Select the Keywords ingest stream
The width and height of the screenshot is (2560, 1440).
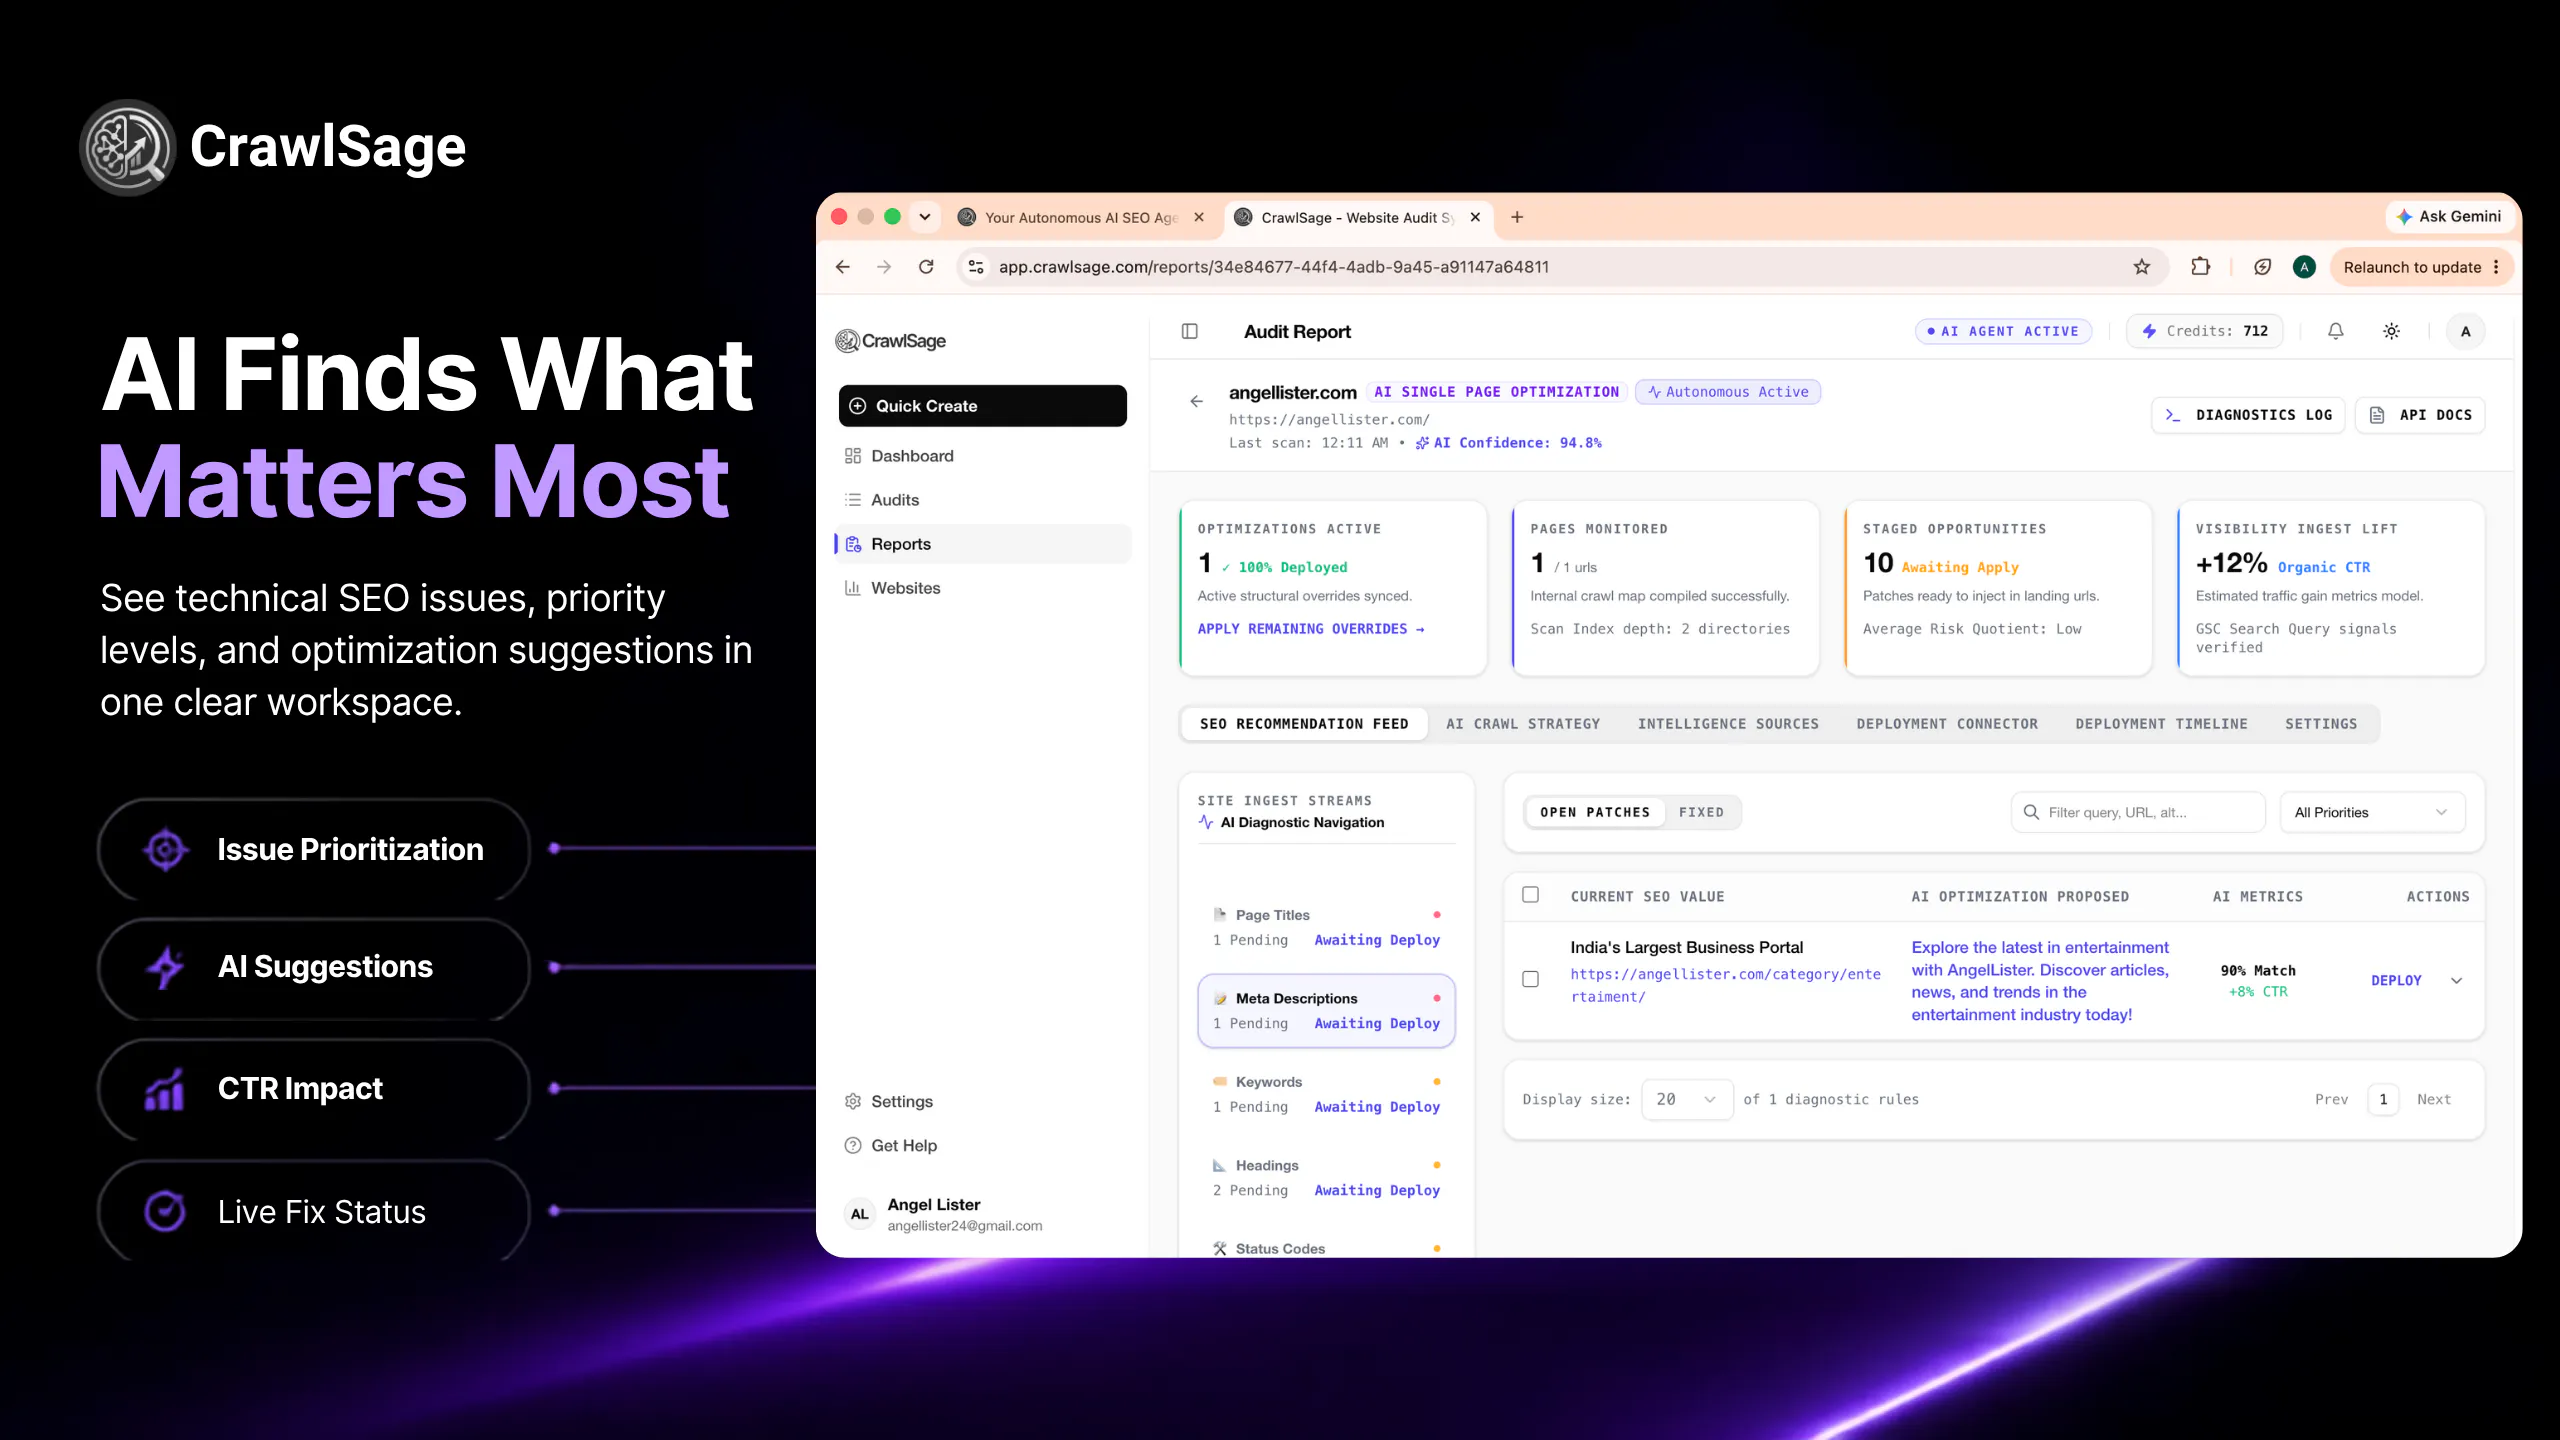(x=1326, y=1094)
